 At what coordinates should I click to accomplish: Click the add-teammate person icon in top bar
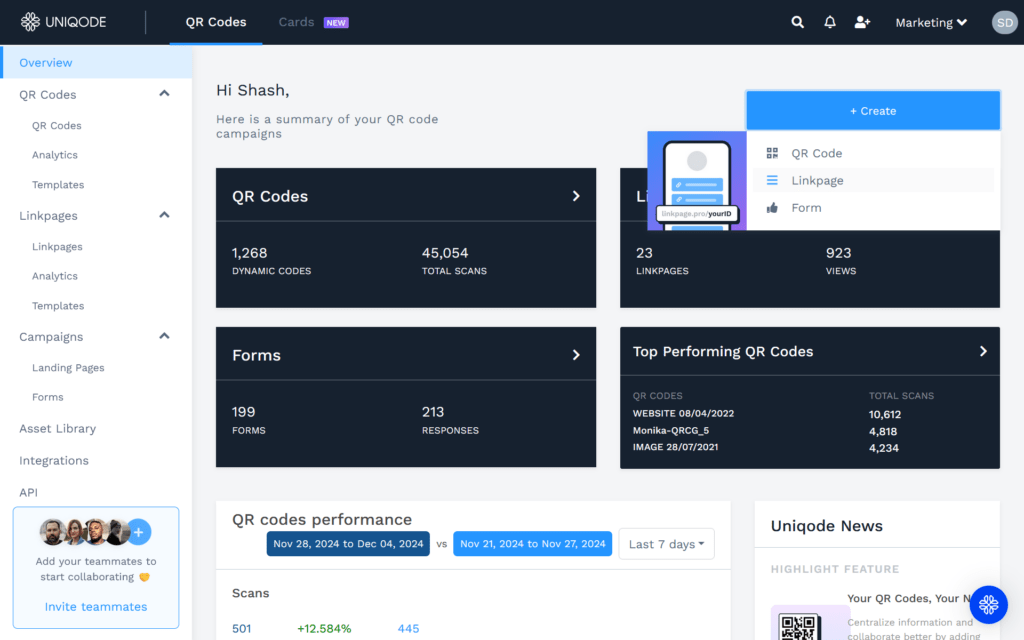coord(862,21)
